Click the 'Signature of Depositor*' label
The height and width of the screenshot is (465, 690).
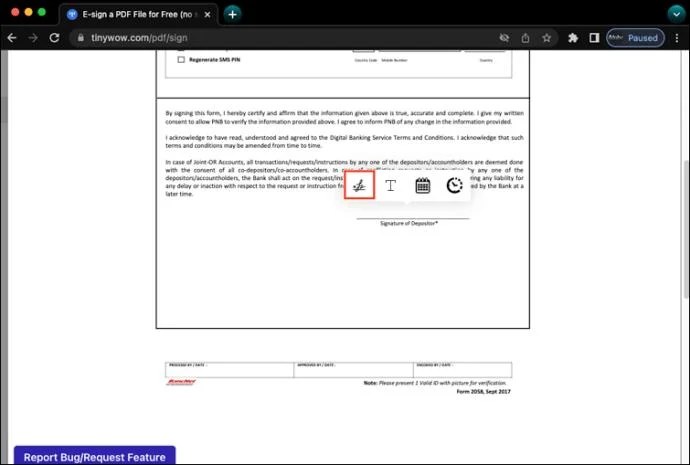click(x=409, y=223)
